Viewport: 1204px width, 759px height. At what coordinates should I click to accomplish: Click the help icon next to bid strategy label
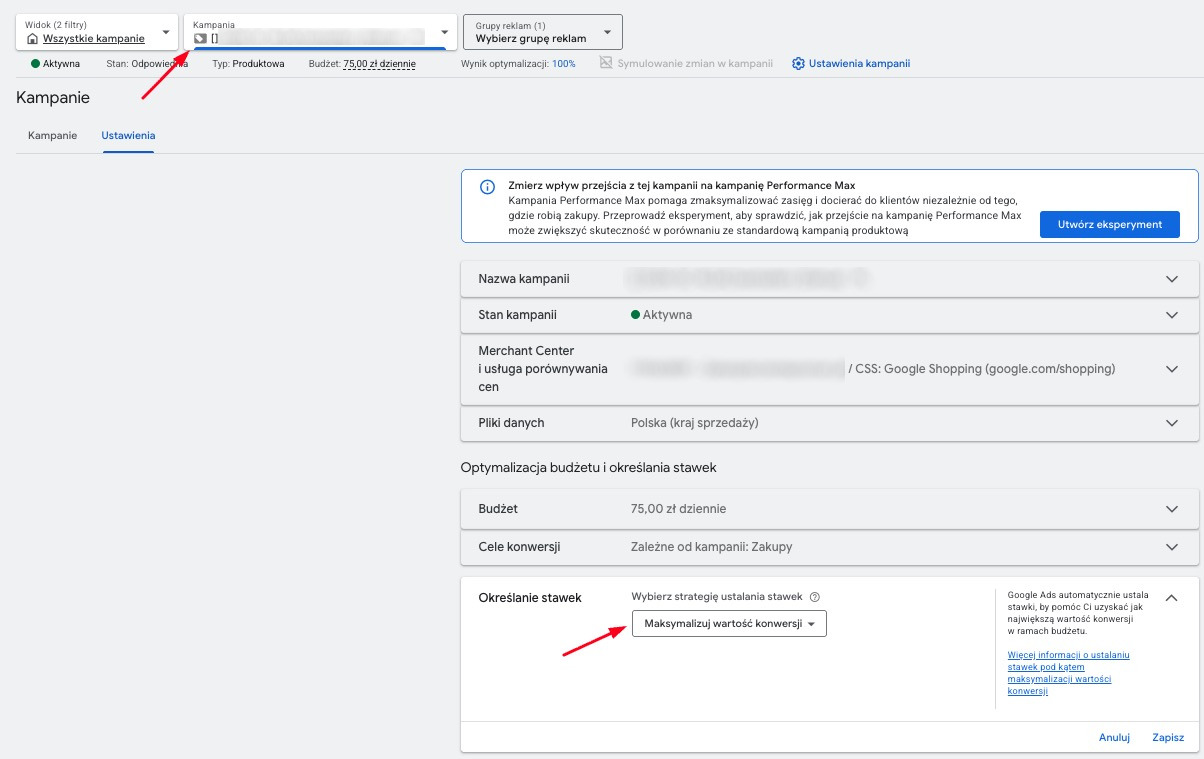[815, 597]
